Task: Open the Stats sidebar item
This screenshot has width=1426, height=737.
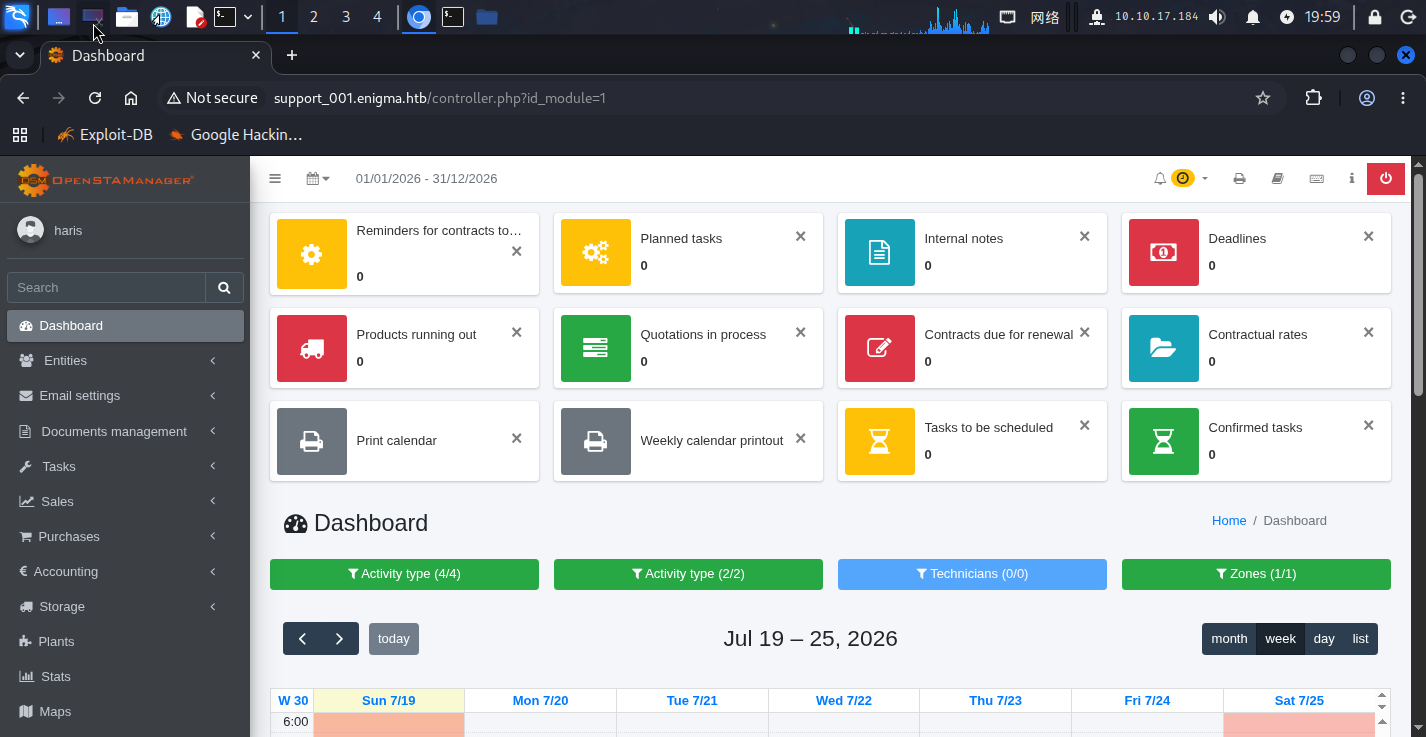Action: point(125,676)
